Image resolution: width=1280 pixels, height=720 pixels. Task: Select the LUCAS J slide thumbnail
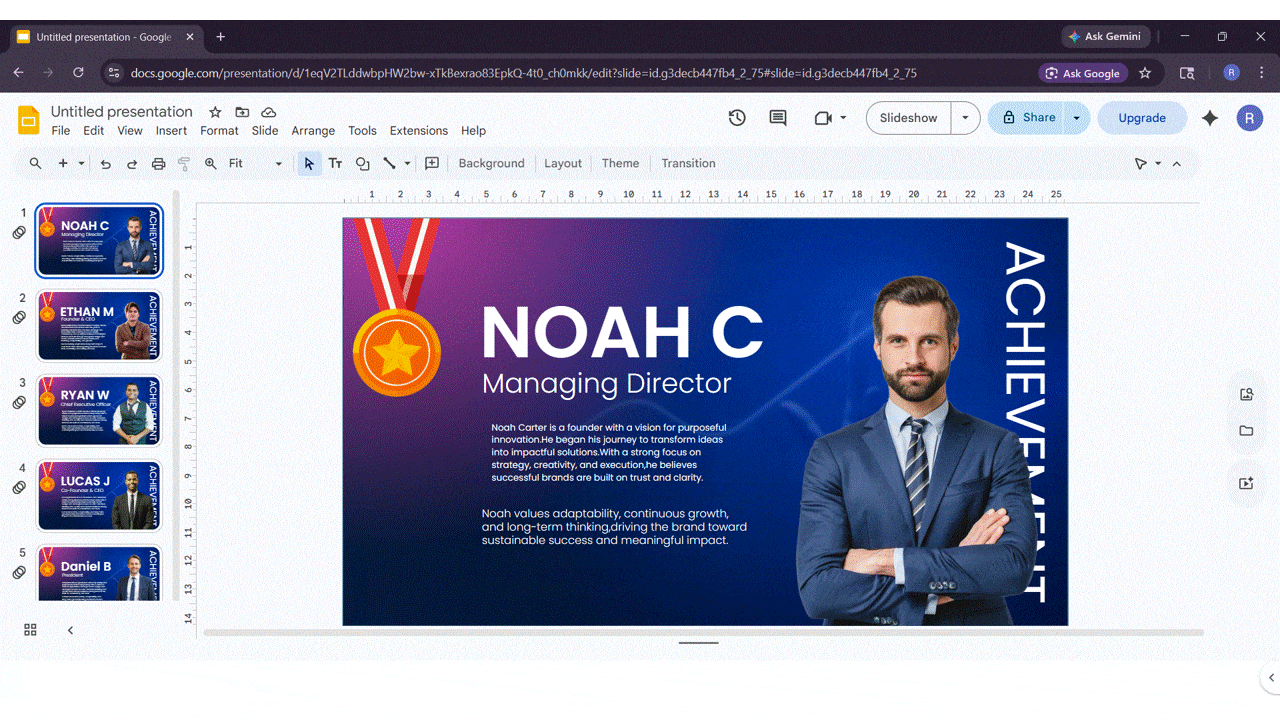[99, 495]
